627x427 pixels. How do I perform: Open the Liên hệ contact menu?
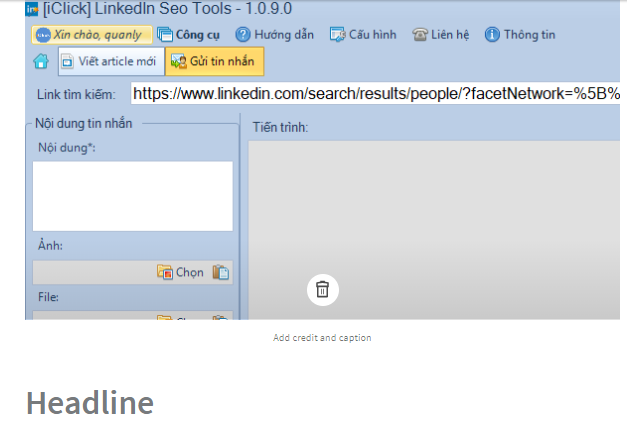coord(441,35)
